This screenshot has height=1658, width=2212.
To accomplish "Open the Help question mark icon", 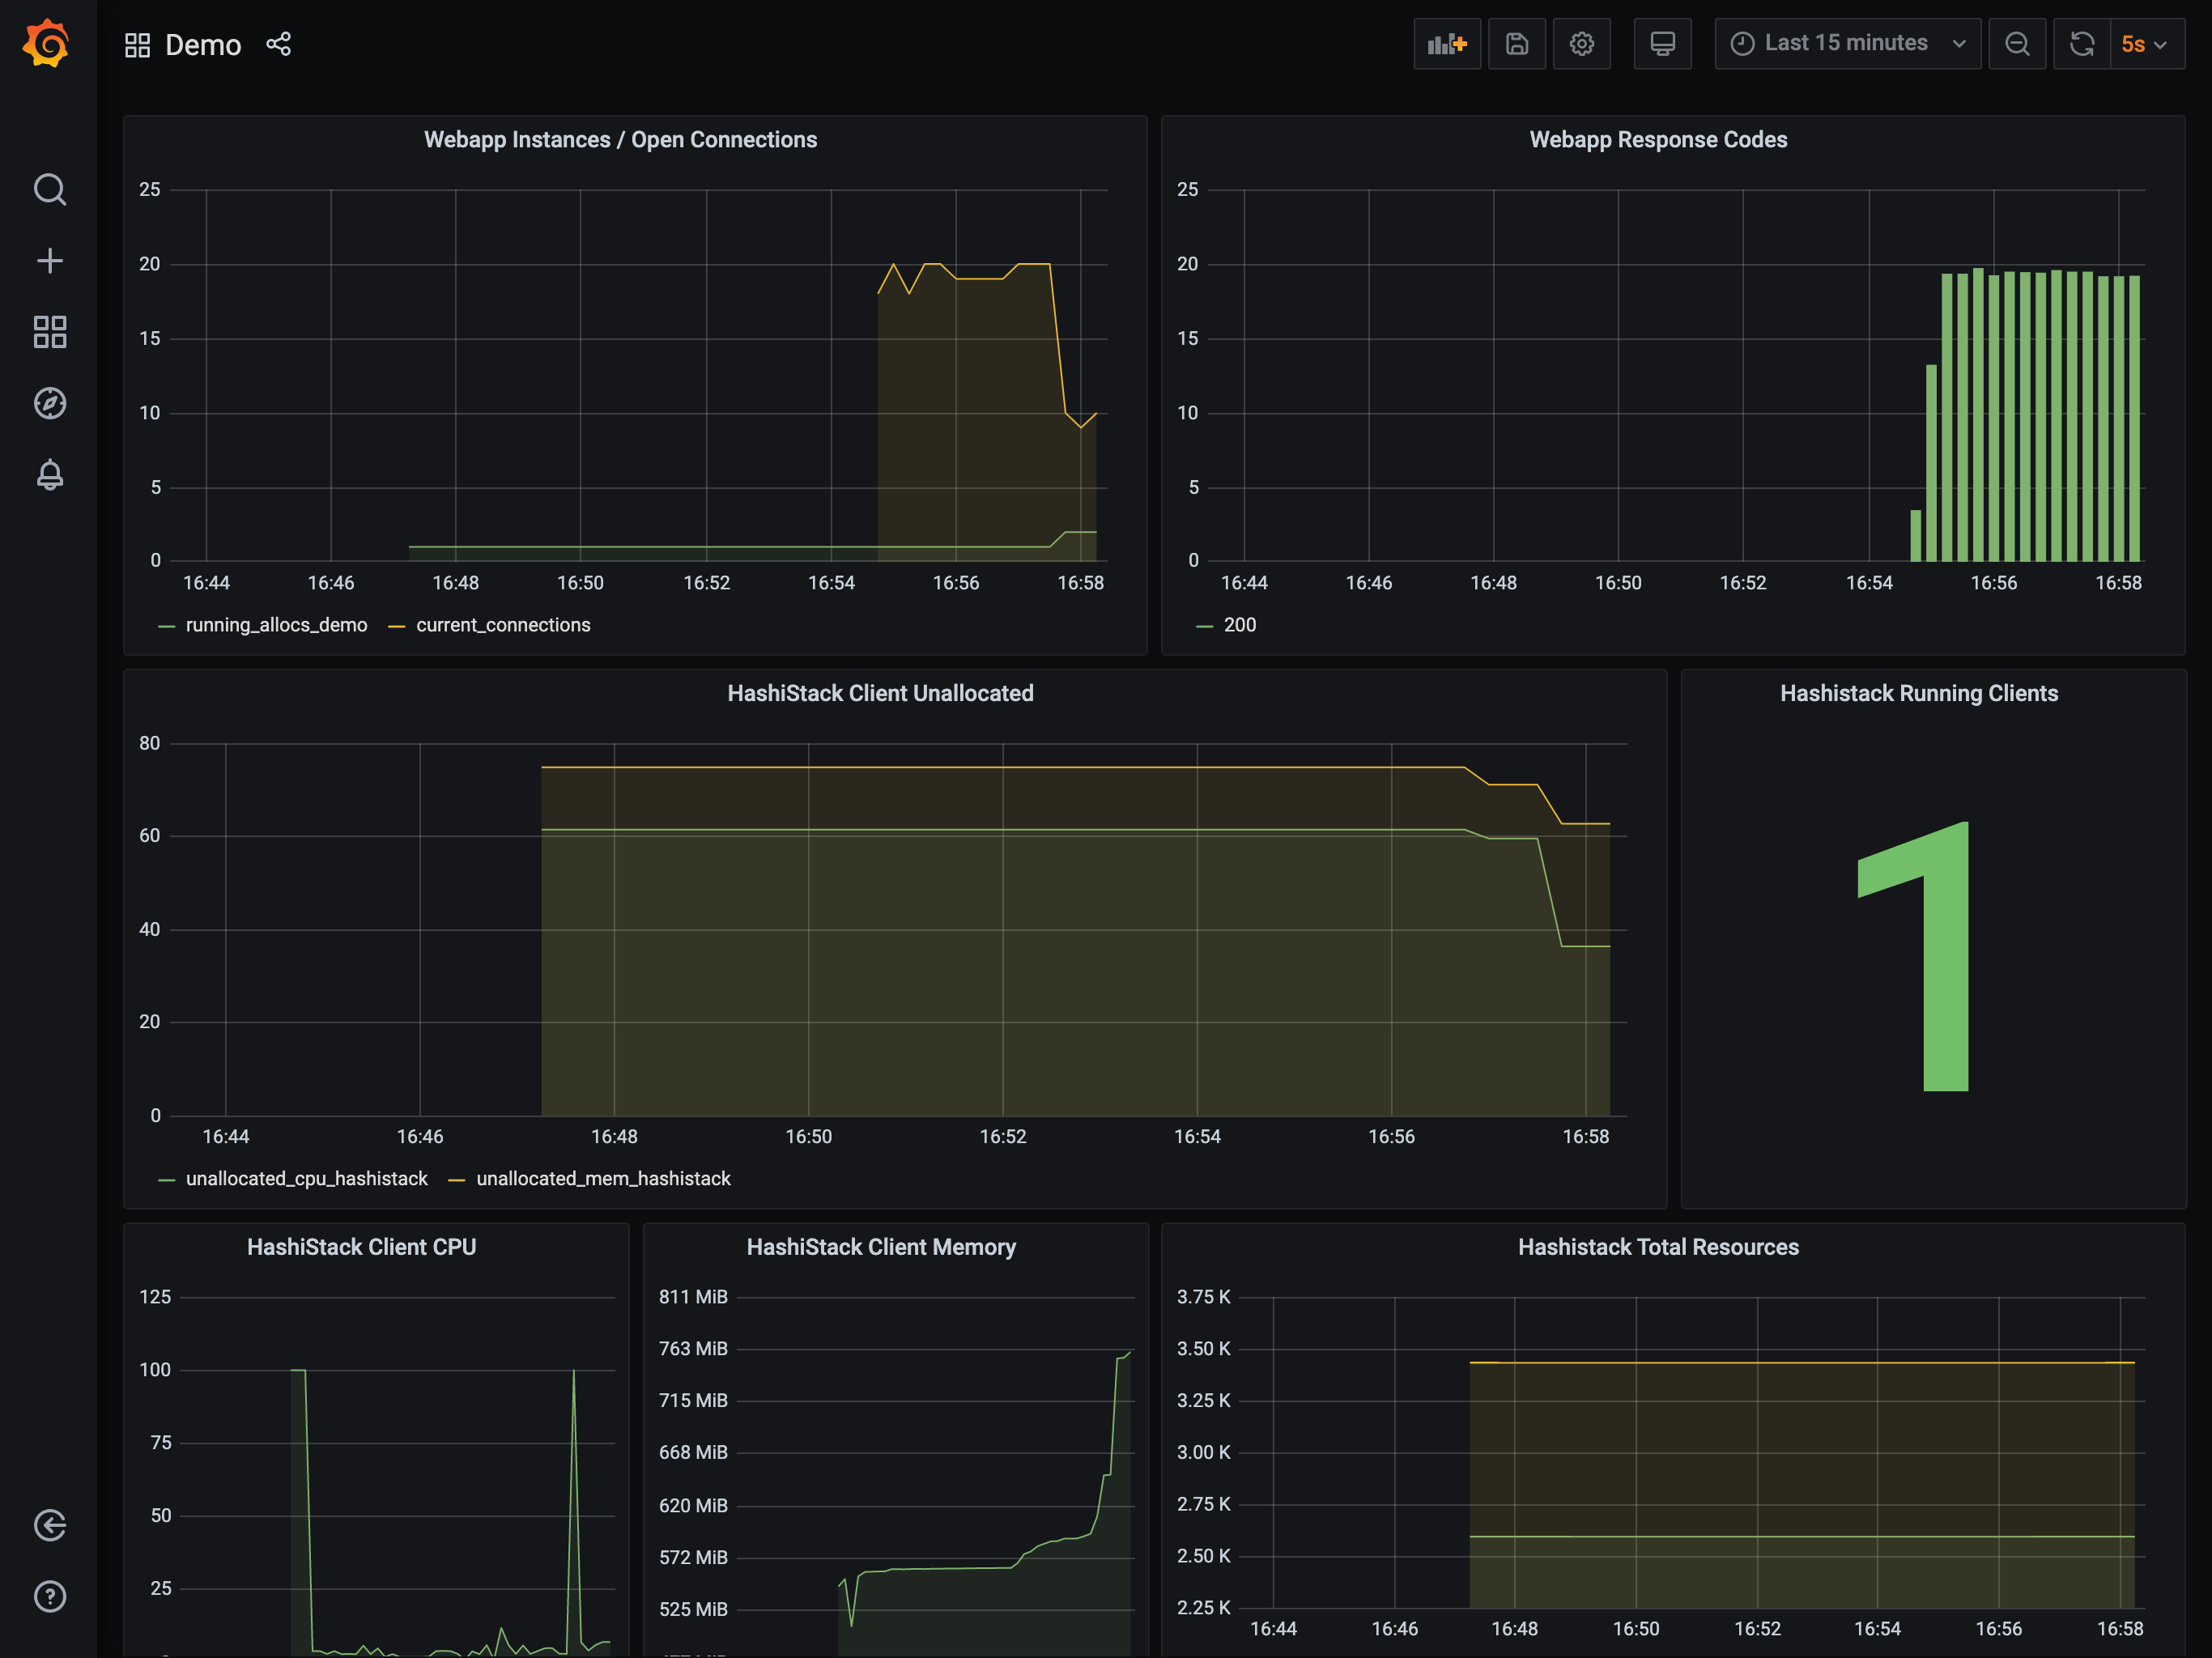I will pyautogui.click(x=49, y=1596).
